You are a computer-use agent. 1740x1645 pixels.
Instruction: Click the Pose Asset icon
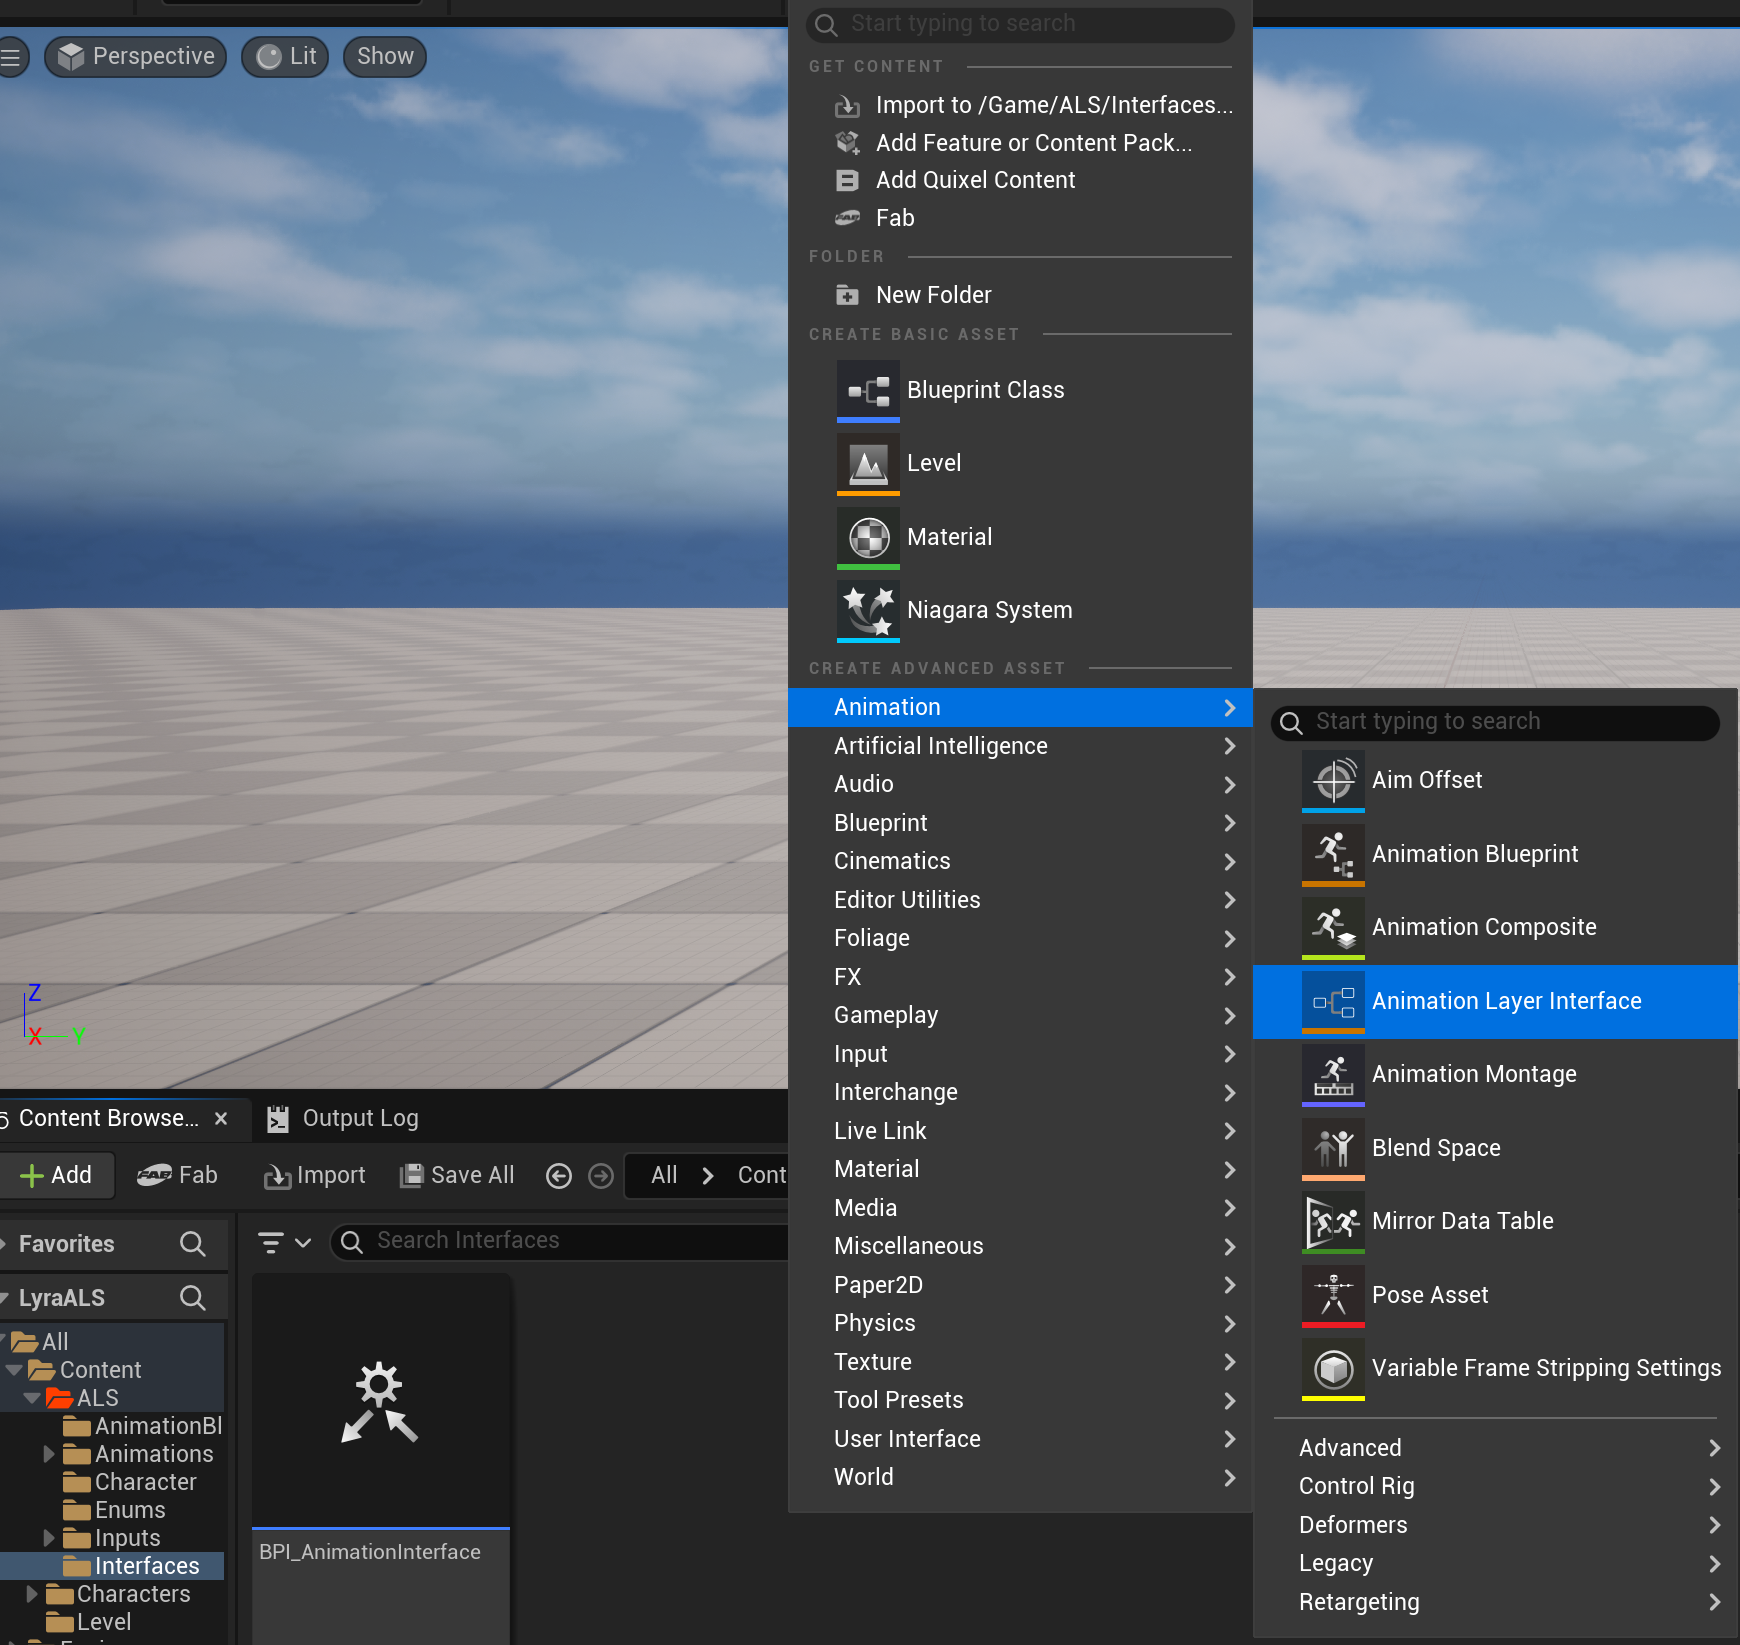(x=1333, y=1295)
